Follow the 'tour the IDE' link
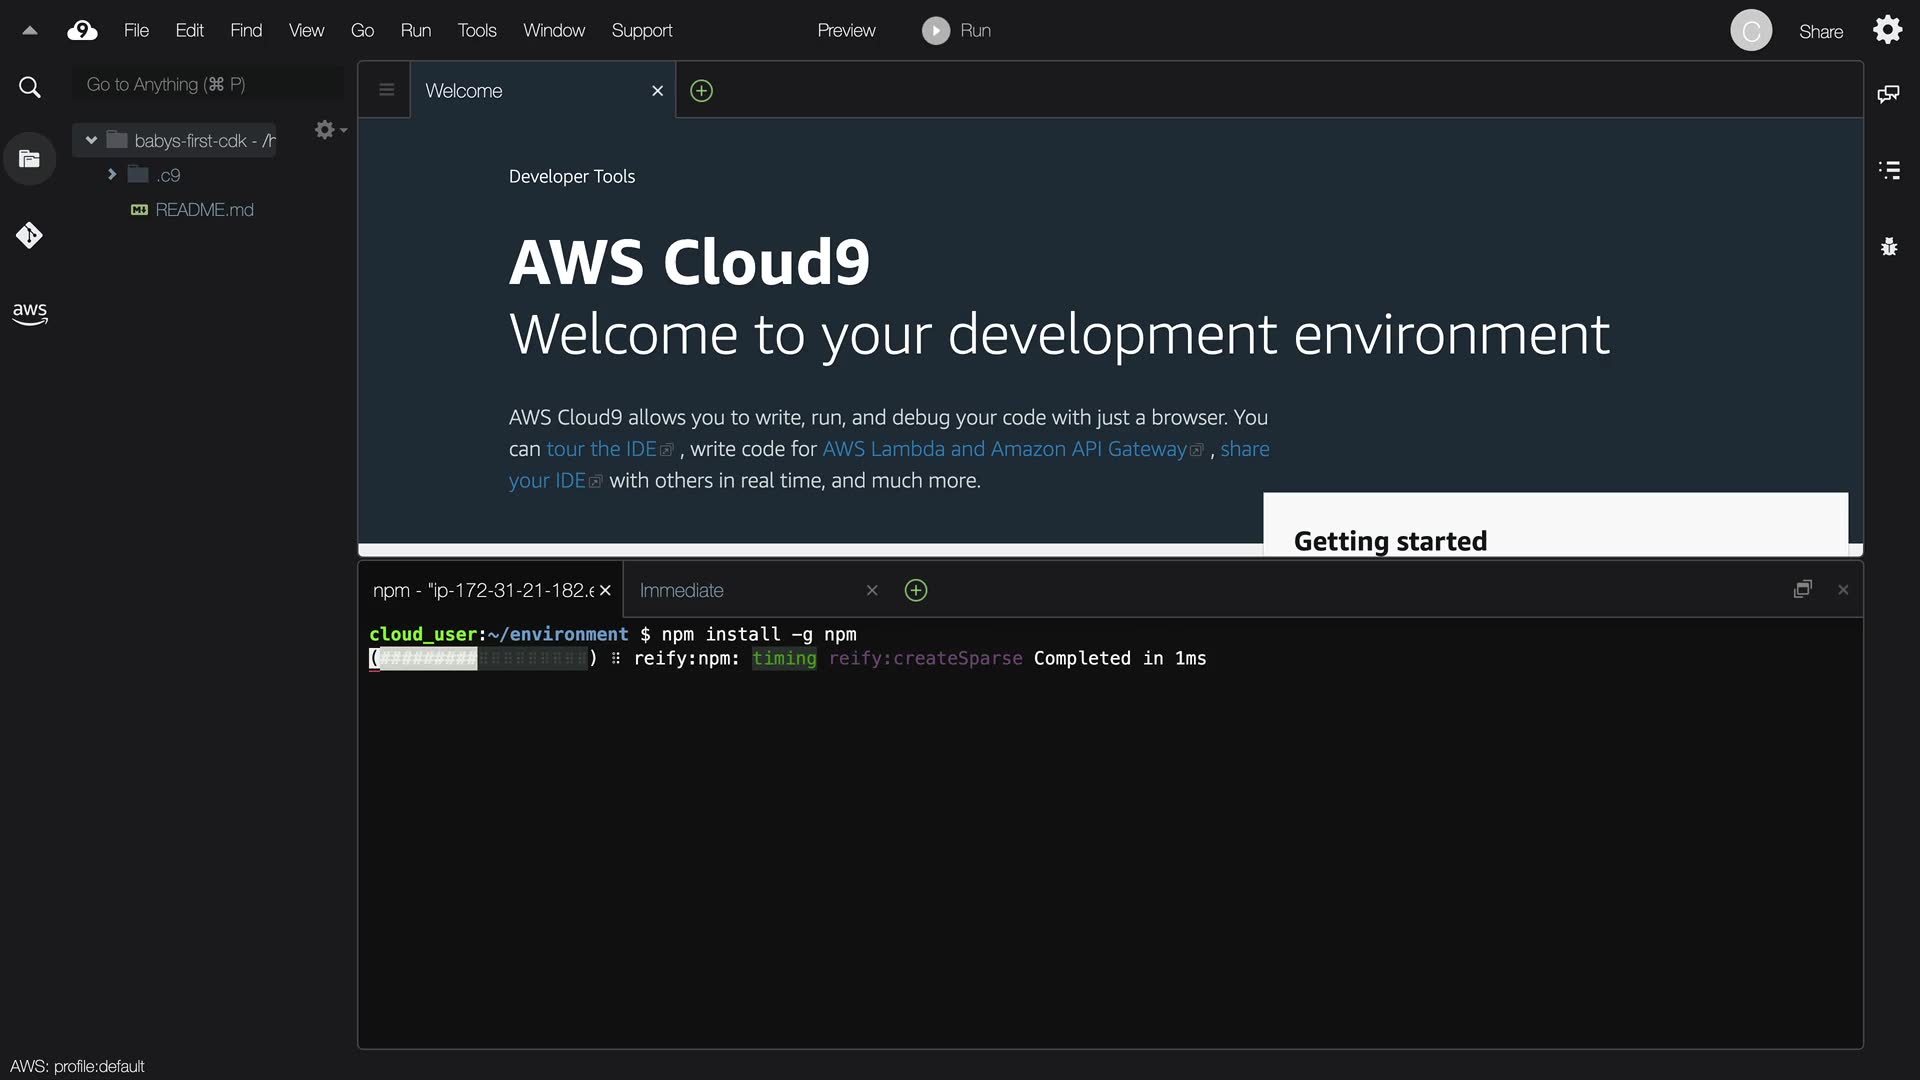1920x1080 pixels. (601, 449)
